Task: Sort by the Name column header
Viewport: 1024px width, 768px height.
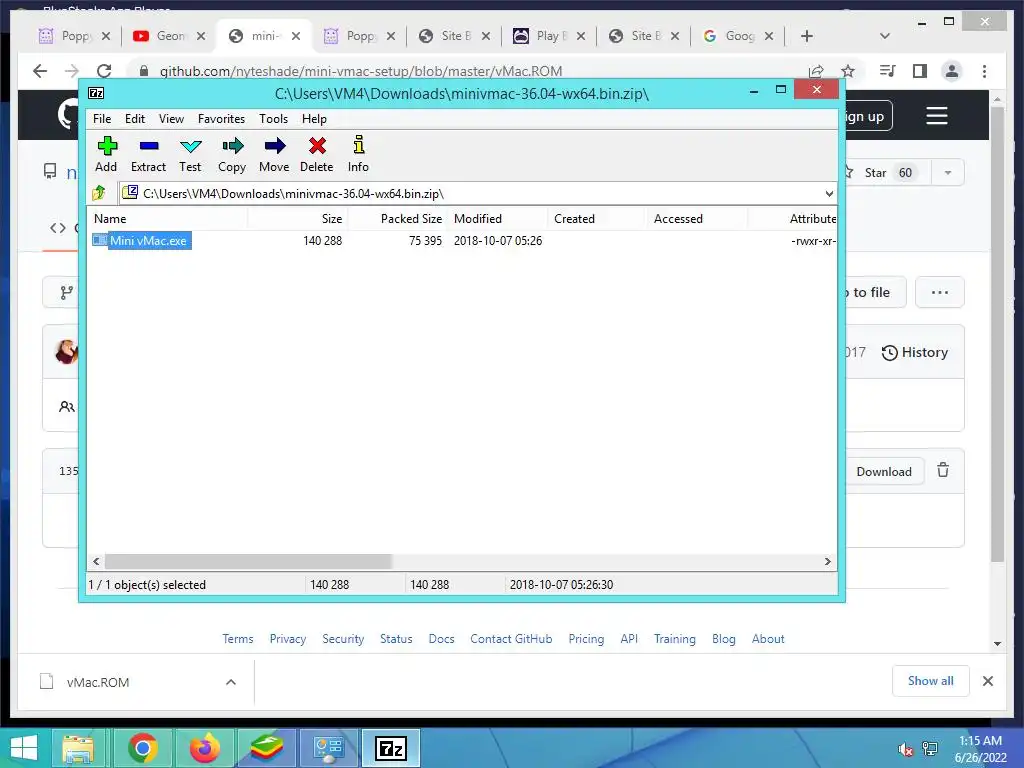Action: coord(168,219)
